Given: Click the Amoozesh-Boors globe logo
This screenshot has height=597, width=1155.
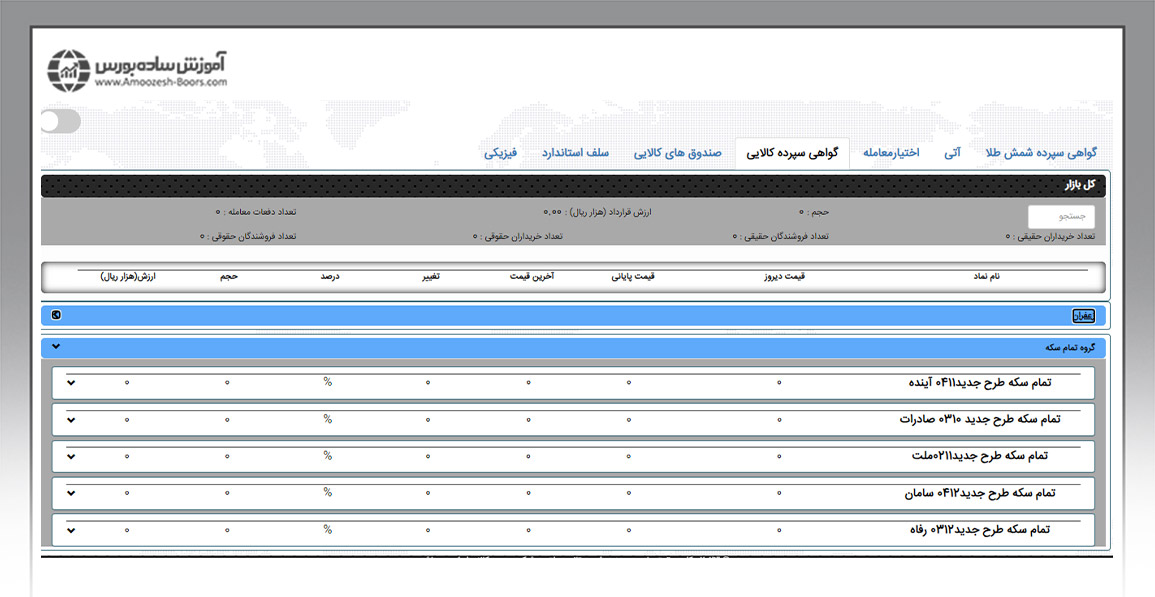Looking at the screenshot, I should (69, 70).
